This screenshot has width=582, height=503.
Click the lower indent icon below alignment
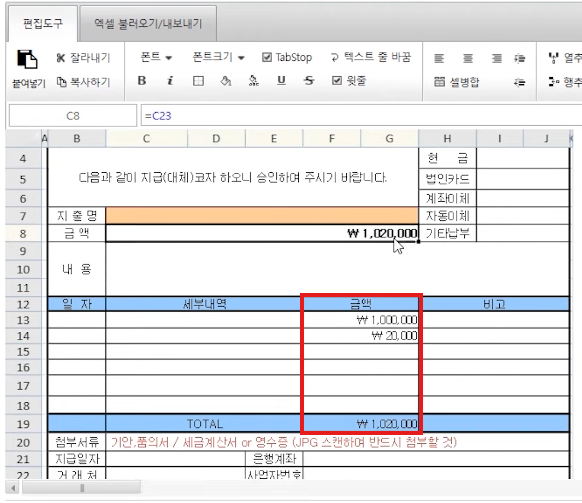(x=520, y=82)
